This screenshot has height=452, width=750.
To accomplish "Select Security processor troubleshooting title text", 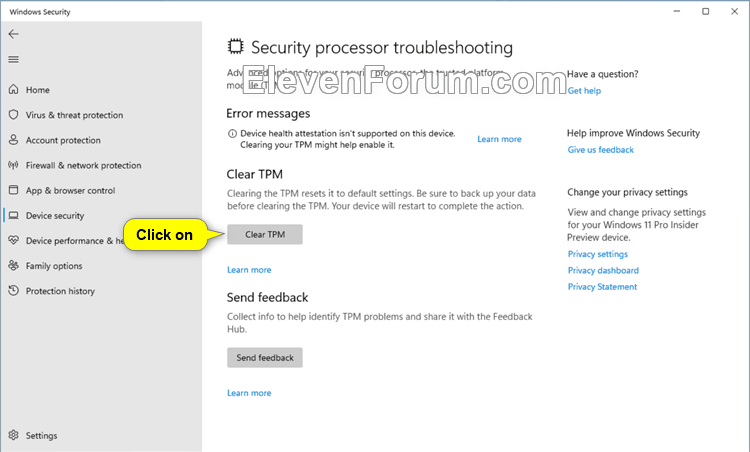I will 382,47.
